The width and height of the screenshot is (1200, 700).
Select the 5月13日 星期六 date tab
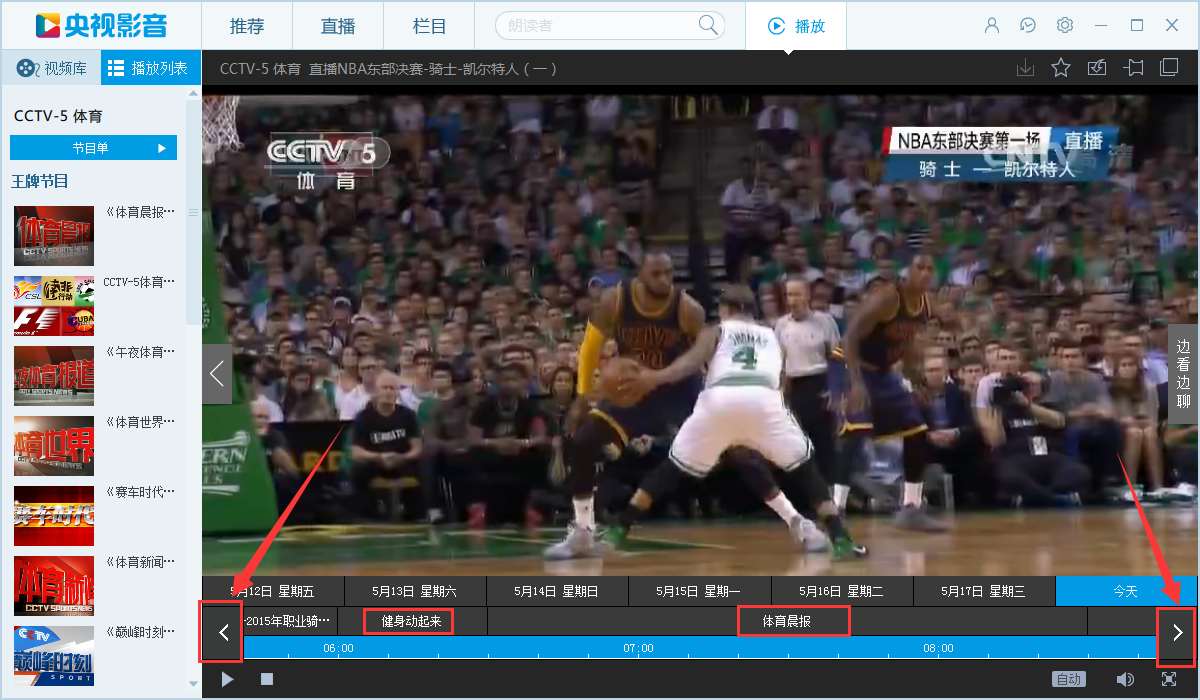tap(414, 591)
